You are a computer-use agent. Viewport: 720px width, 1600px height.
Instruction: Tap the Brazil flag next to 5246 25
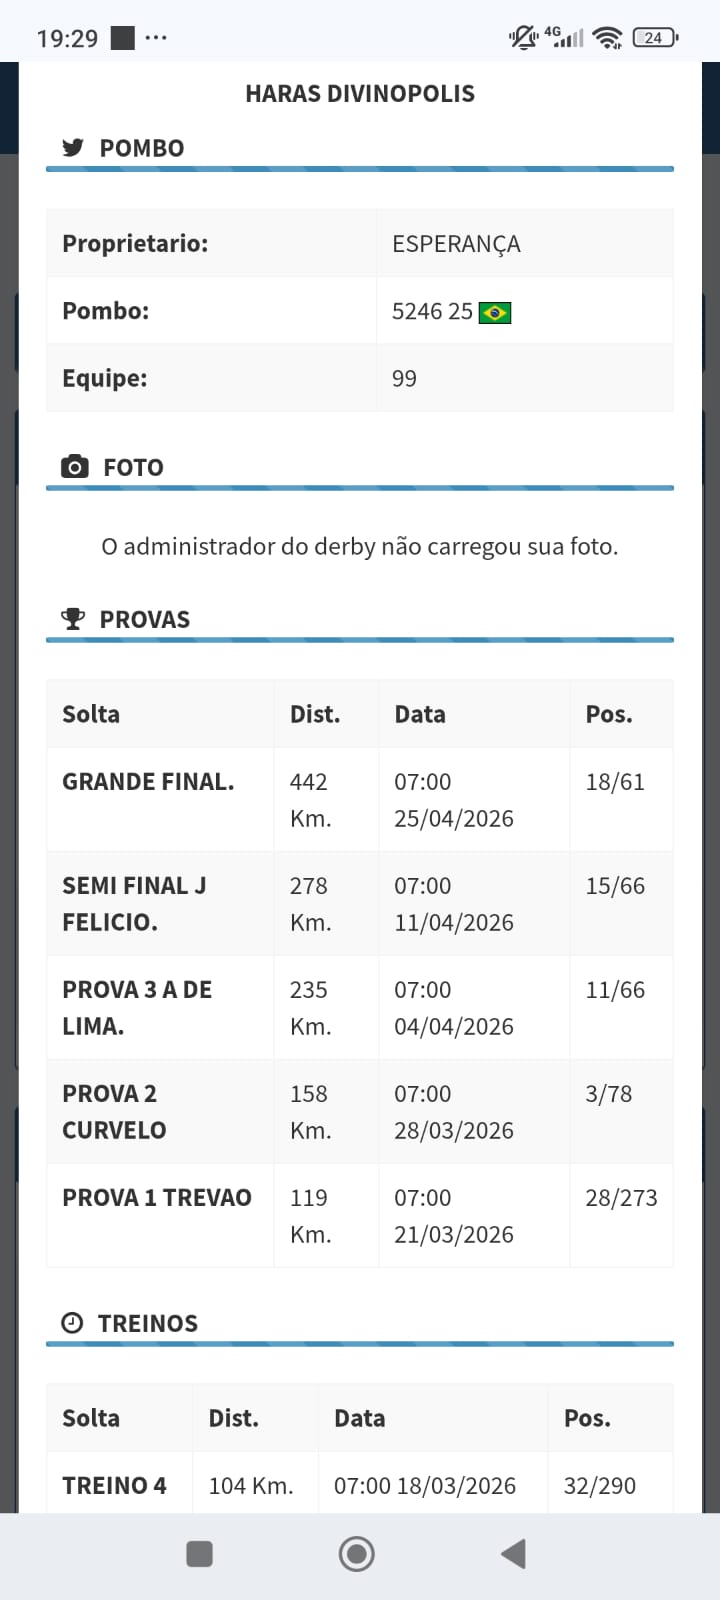[495, 313]
